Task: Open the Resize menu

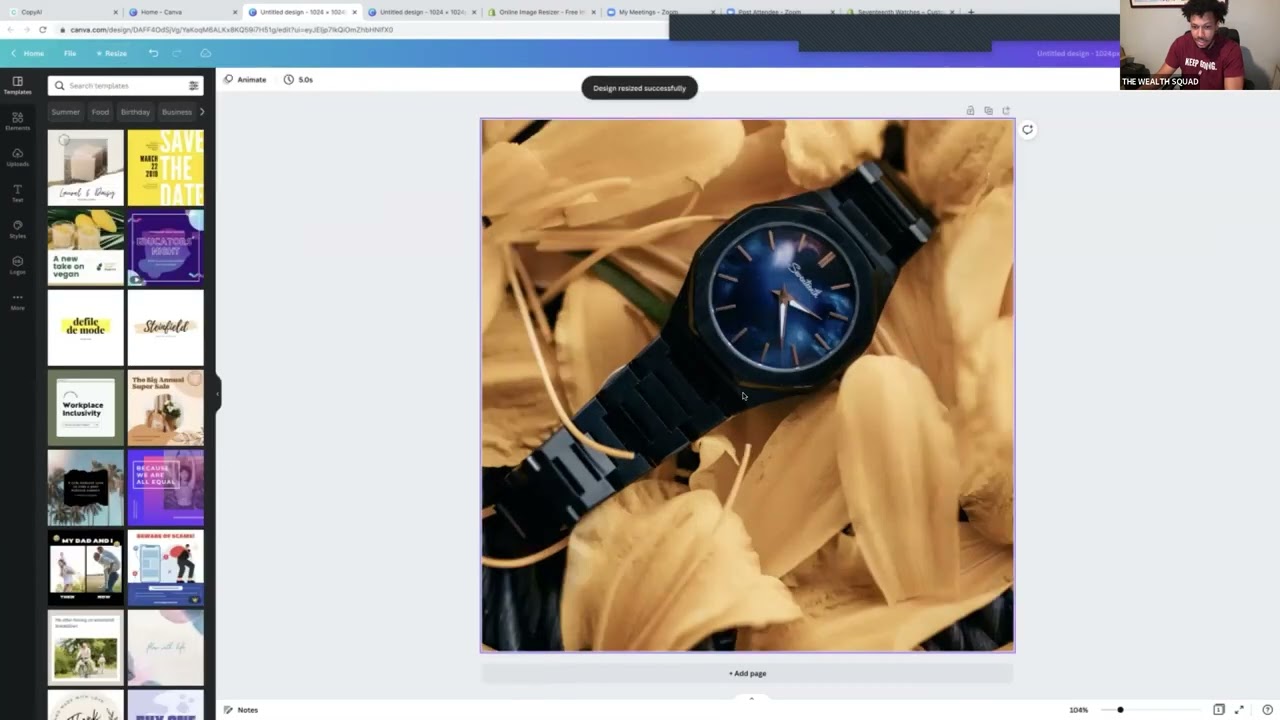Action: point(111,53)
